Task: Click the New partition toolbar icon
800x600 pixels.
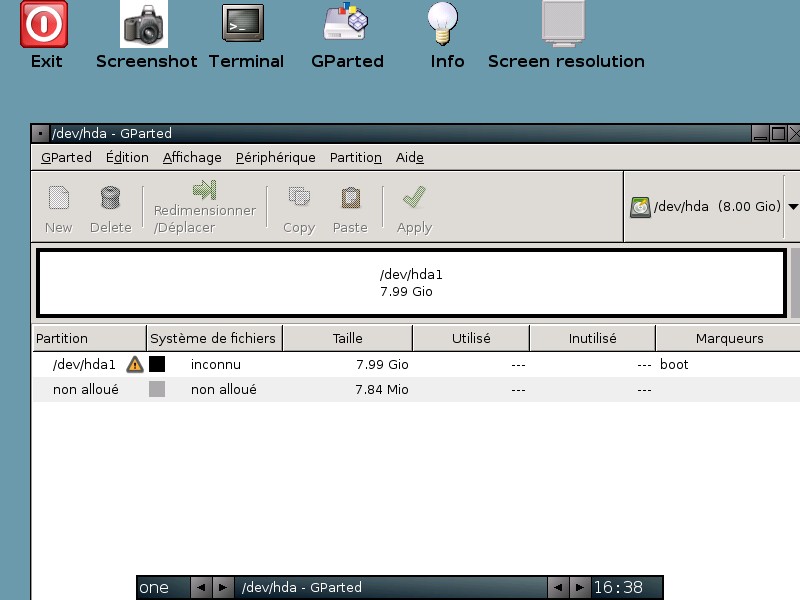Action: pos(59,198)
